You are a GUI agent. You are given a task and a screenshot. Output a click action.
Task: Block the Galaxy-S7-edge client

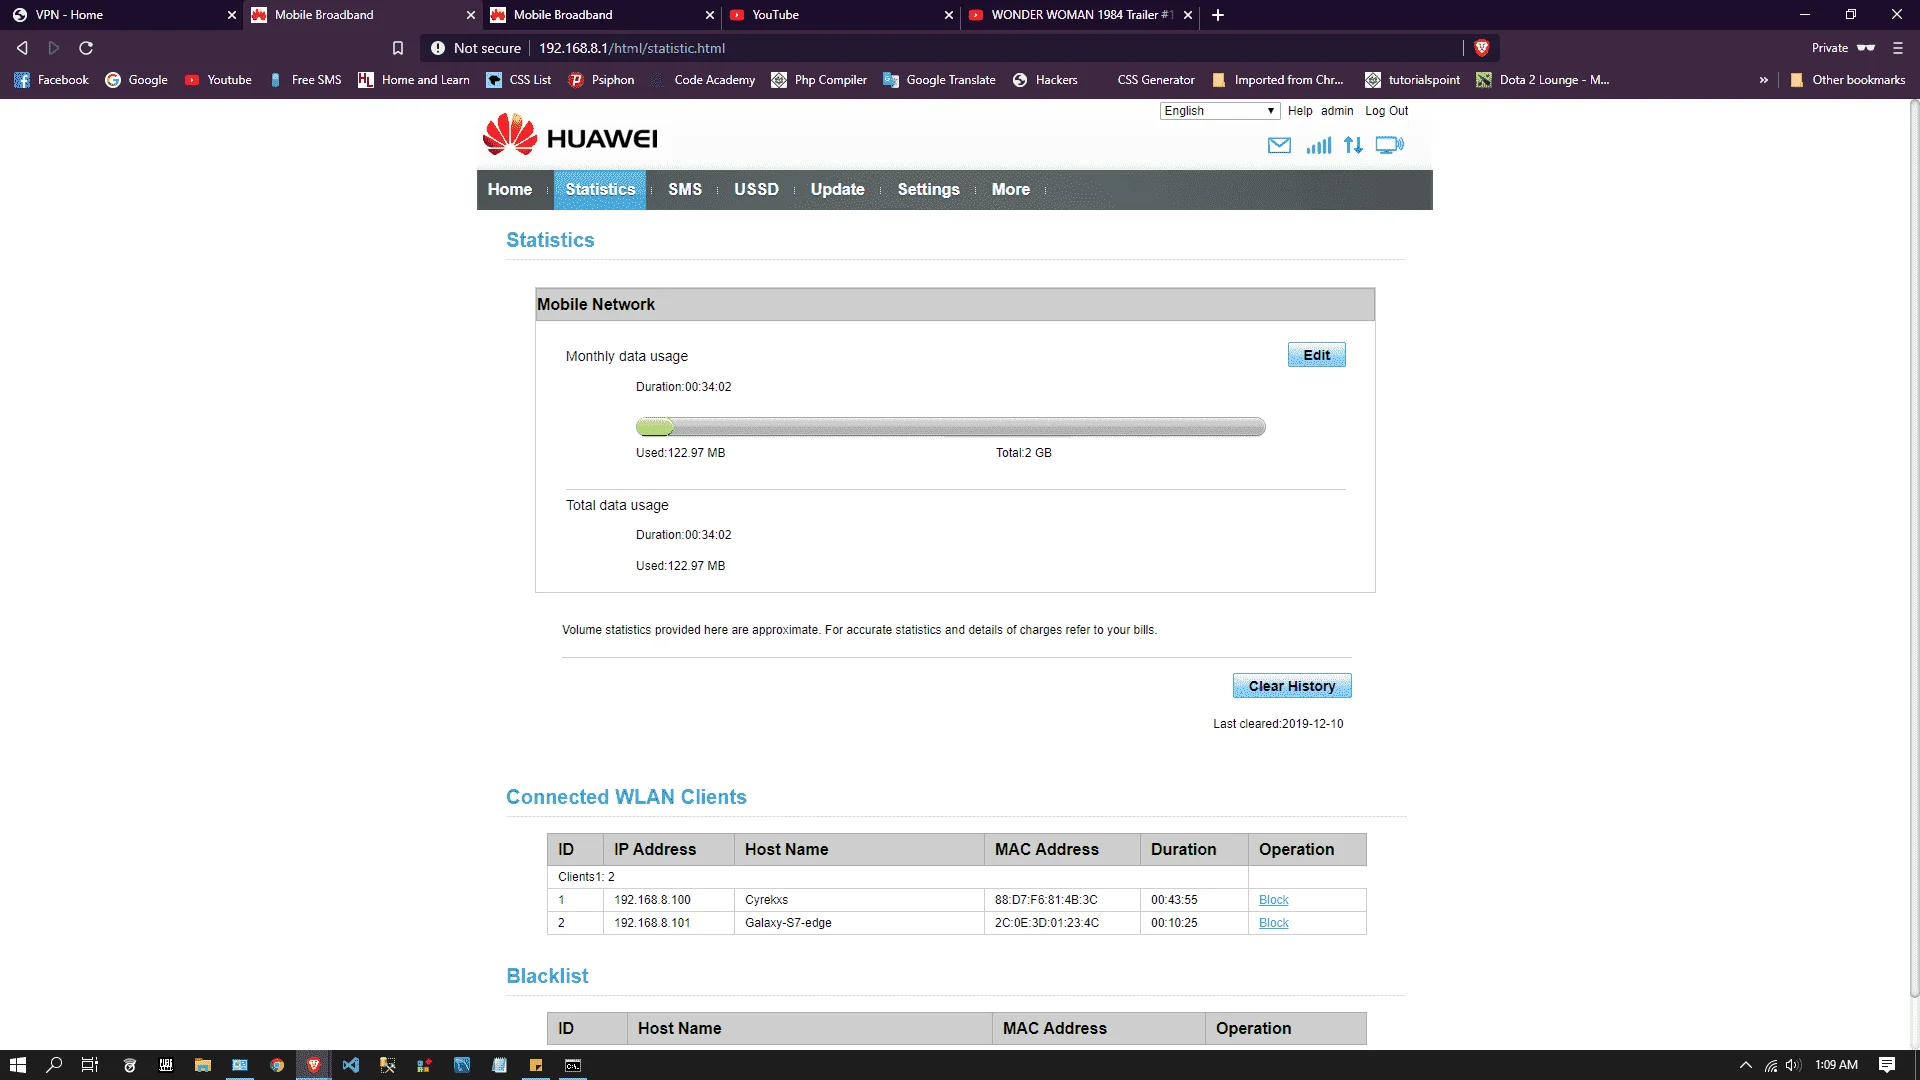coord(1273,923)
